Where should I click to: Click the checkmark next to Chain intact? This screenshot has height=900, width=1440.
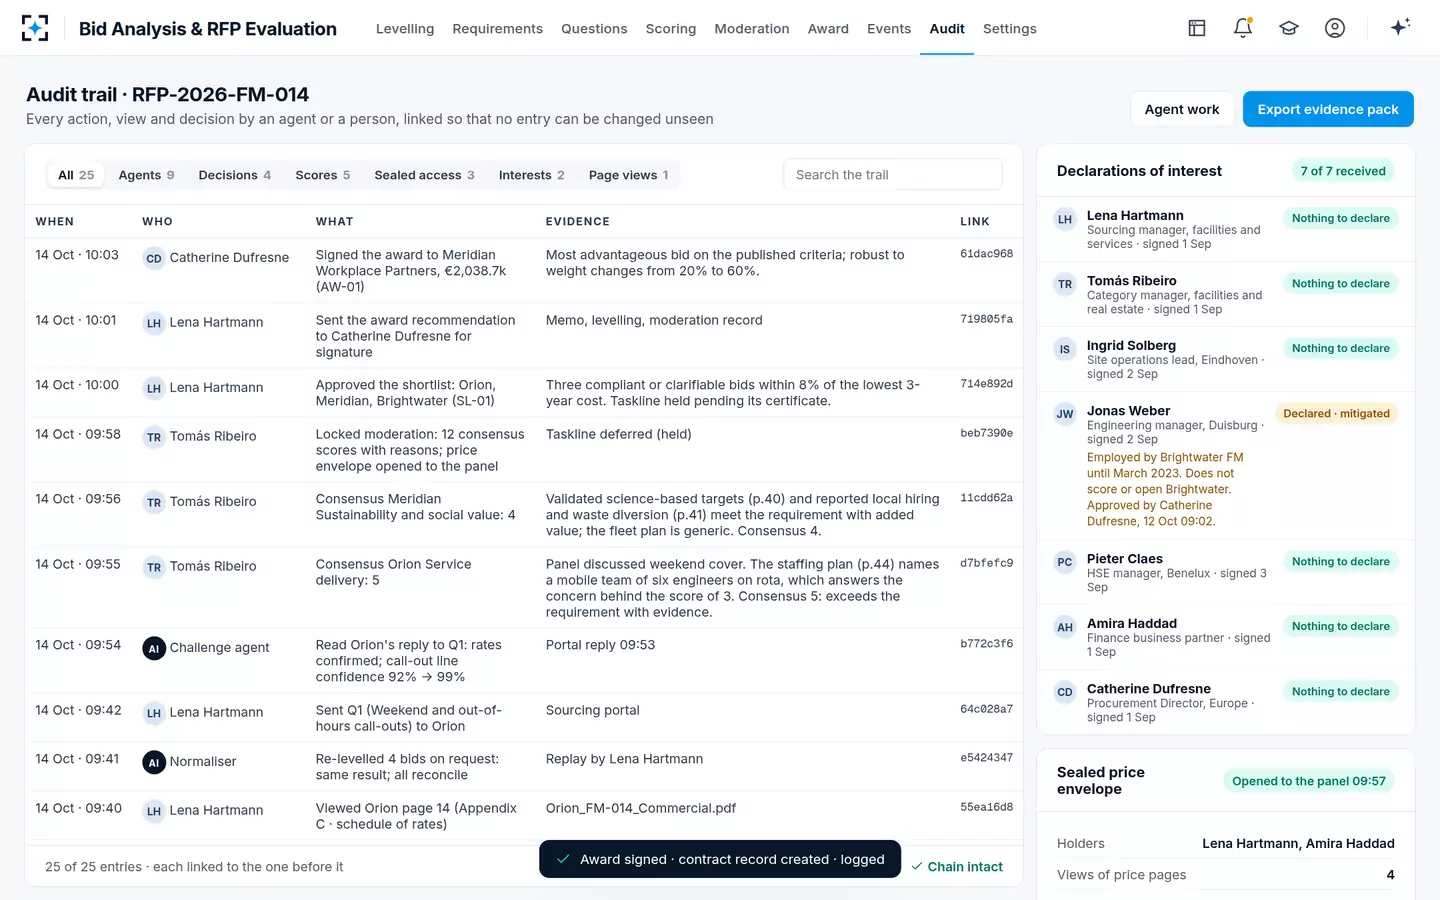pyautogui.click(x=917, y=867)
